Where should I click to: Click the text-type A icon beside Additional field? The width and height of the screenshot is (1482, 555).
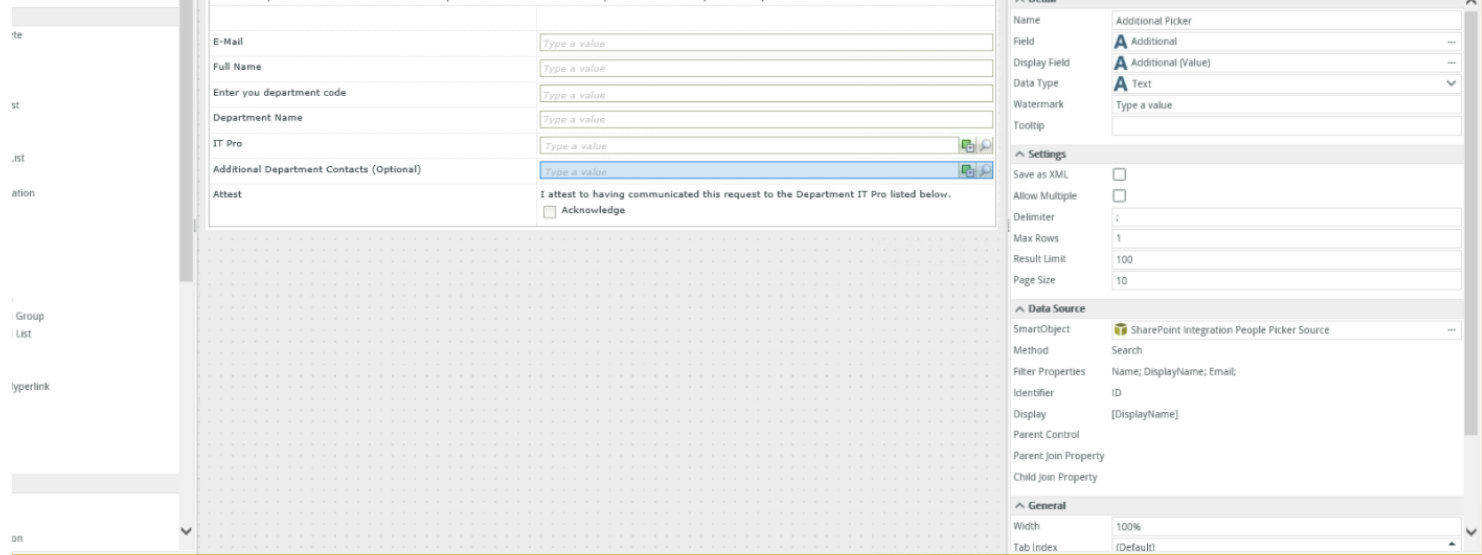pos(1121,41)
